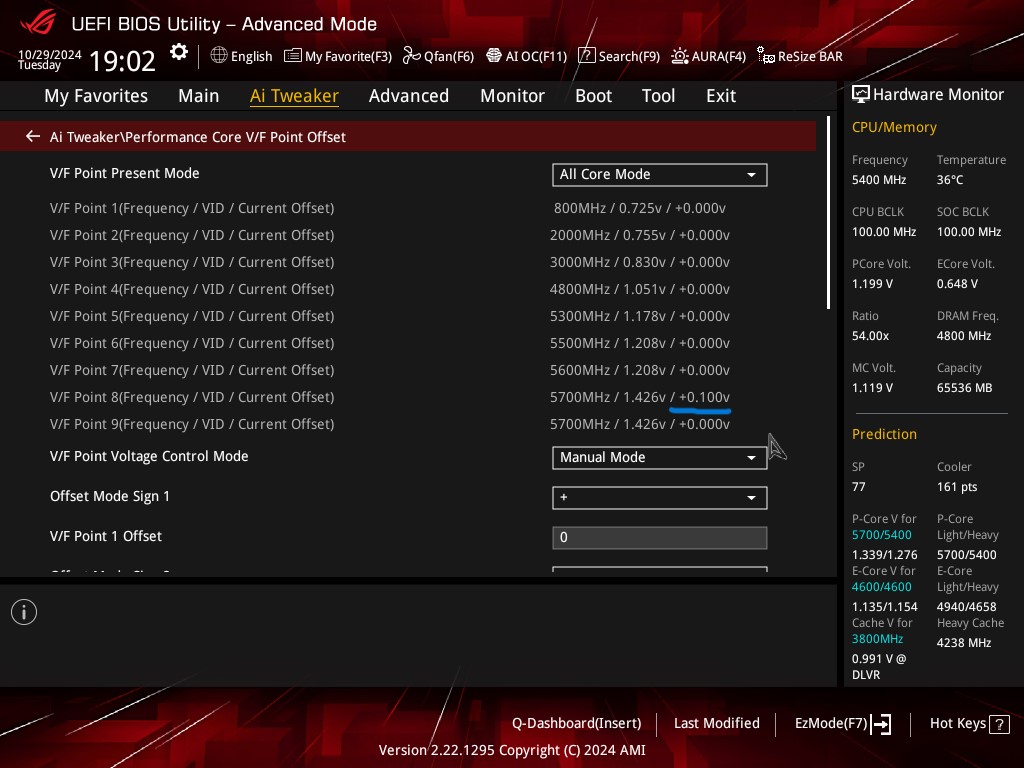Expand V/F Point Present Mode dropdown
1024x768 pixels.
(x=659, y=174)
